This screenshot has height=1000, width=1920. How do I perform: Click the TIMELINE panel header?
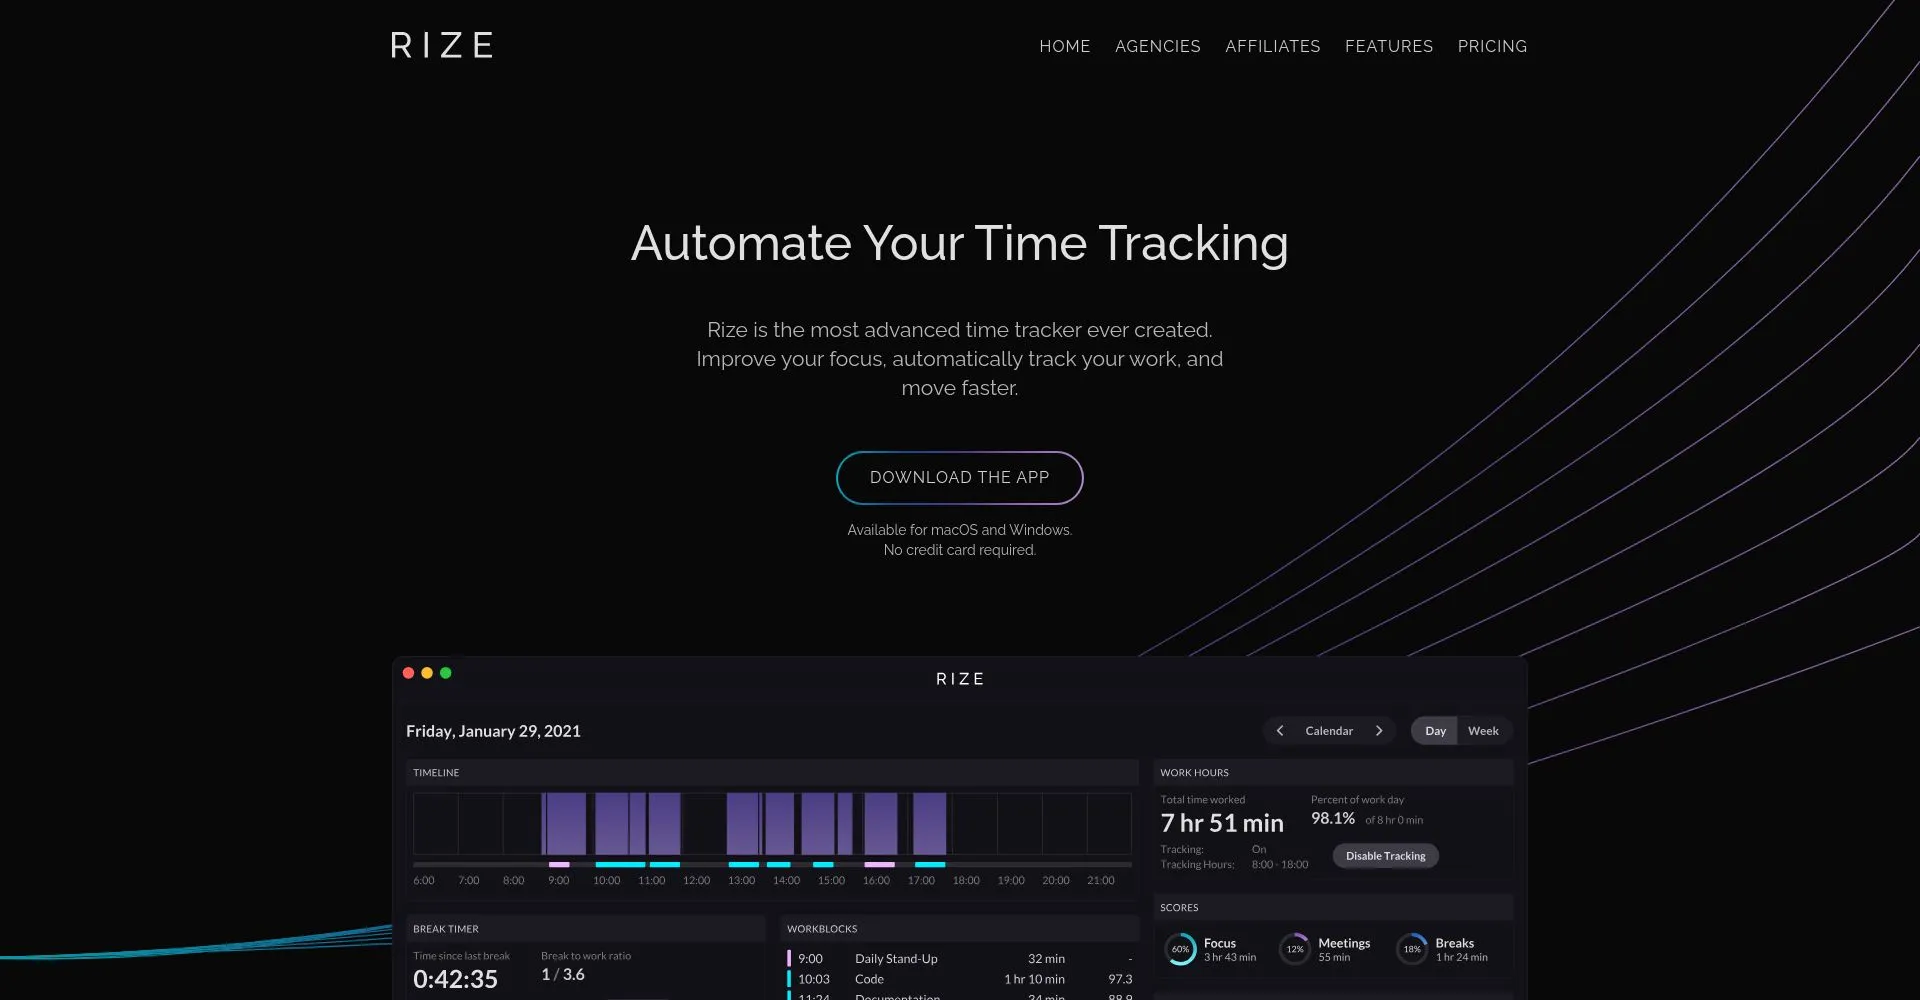coord(772,773)
